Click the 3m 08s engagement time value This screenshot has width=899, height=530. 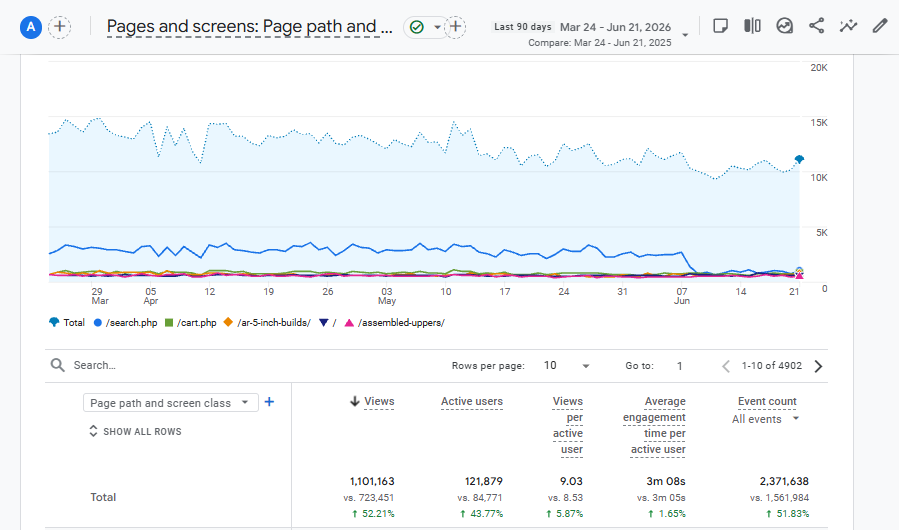(666, 481)
